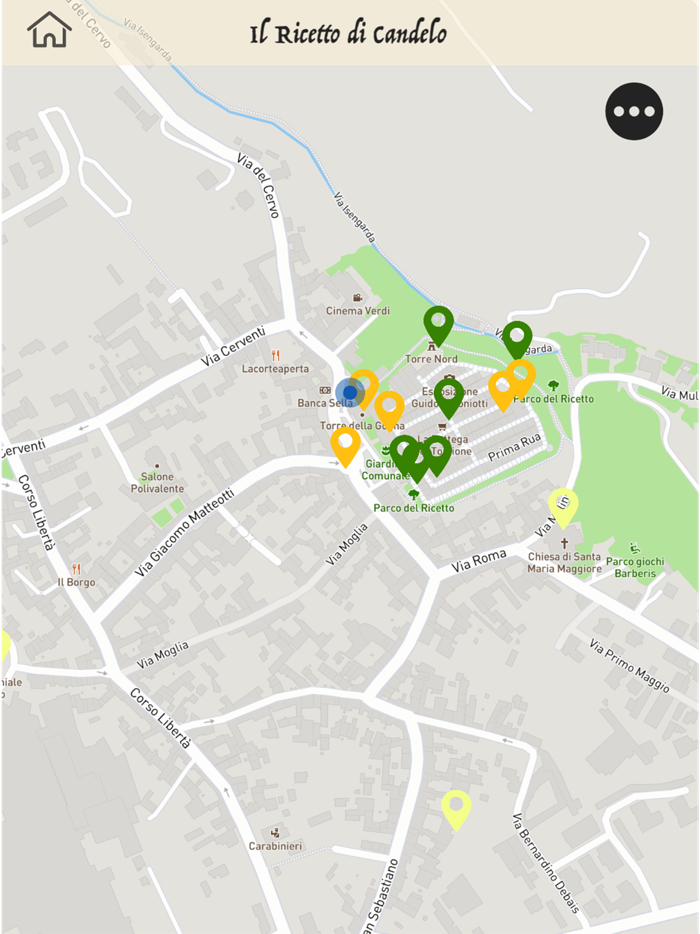Select the orange pin beside Parco del Ricetto label

tap(521, 379)
